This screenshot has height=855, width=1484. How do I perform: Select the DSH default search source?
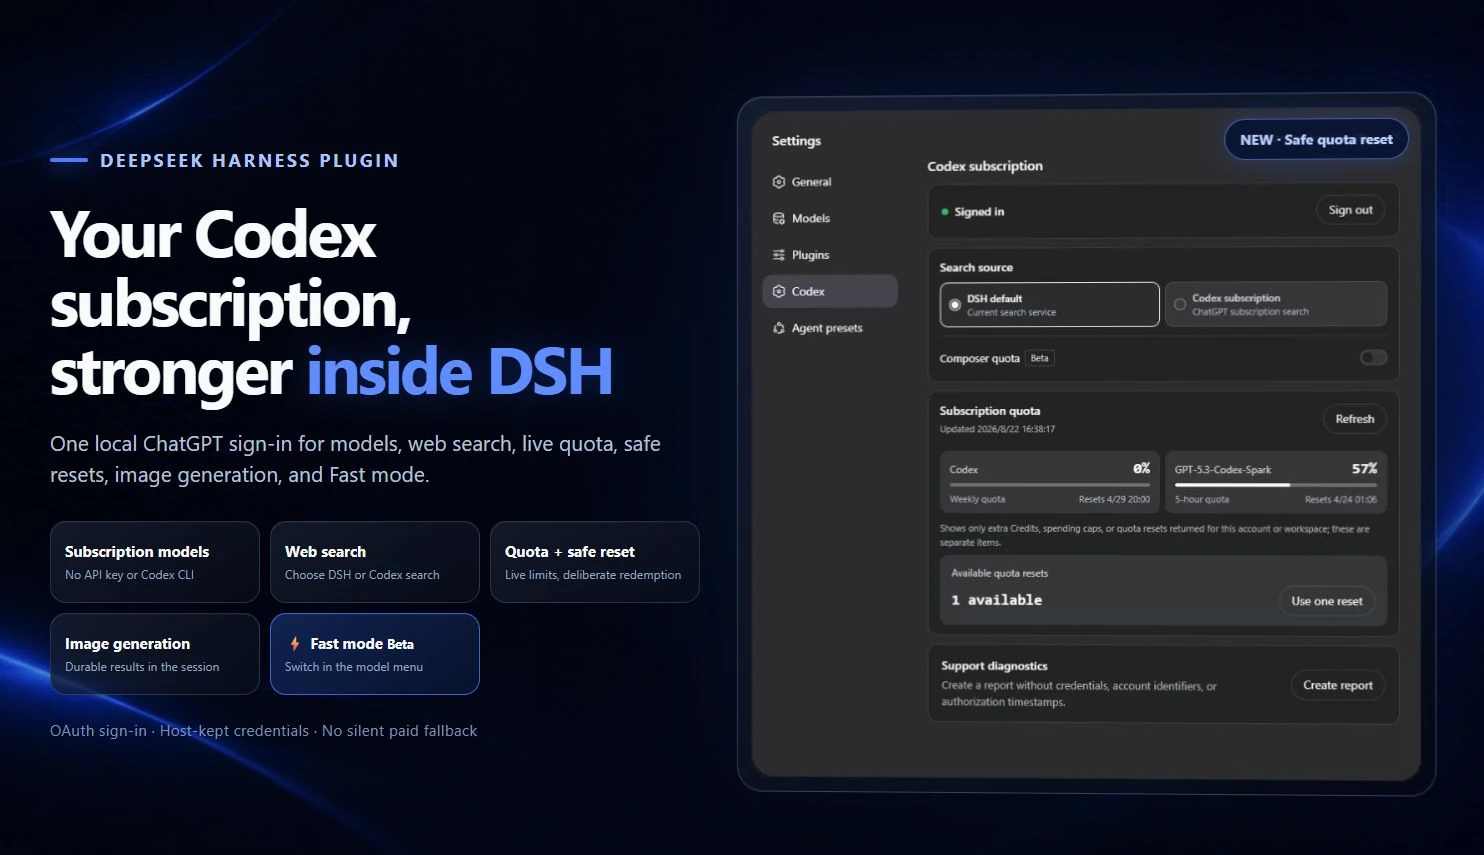coord(1049,304)
